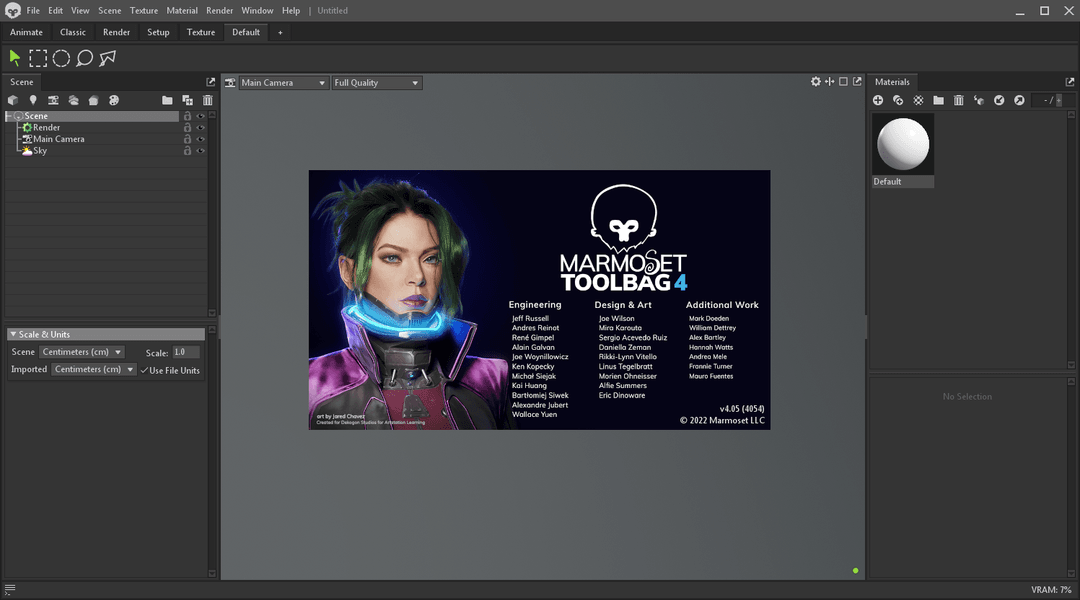Hide the Sky object with eye icon

[201, 151]
